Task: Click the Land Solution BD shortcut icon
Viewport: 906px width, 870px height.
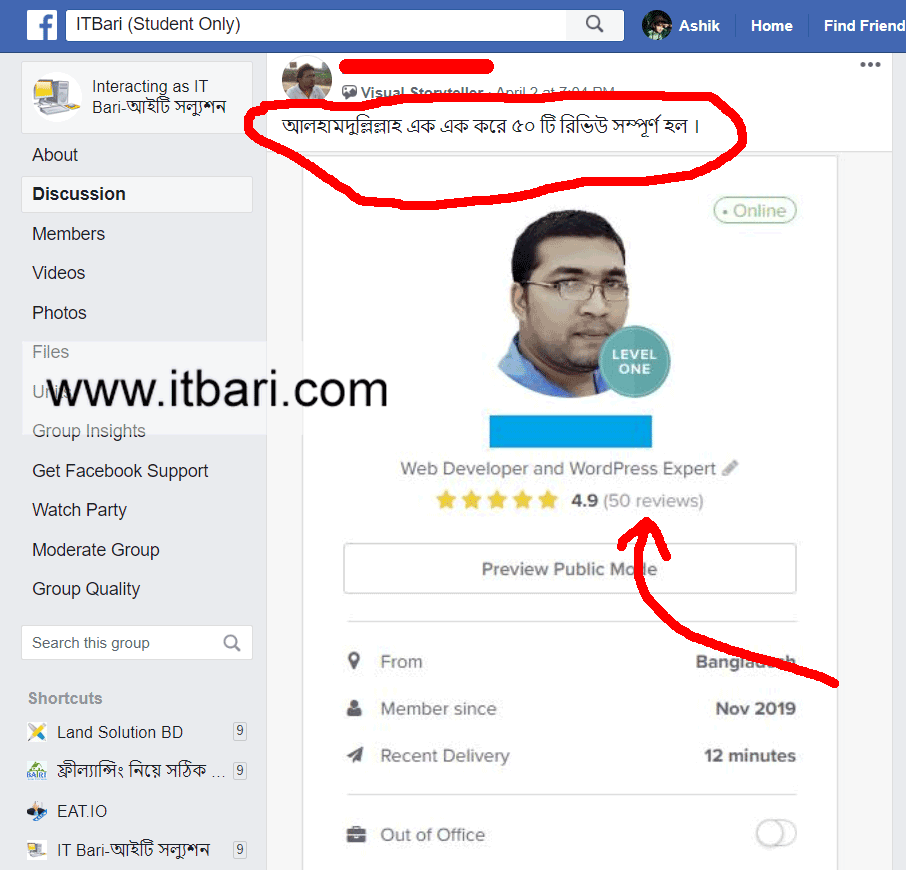Action: [x=37, y=732]
